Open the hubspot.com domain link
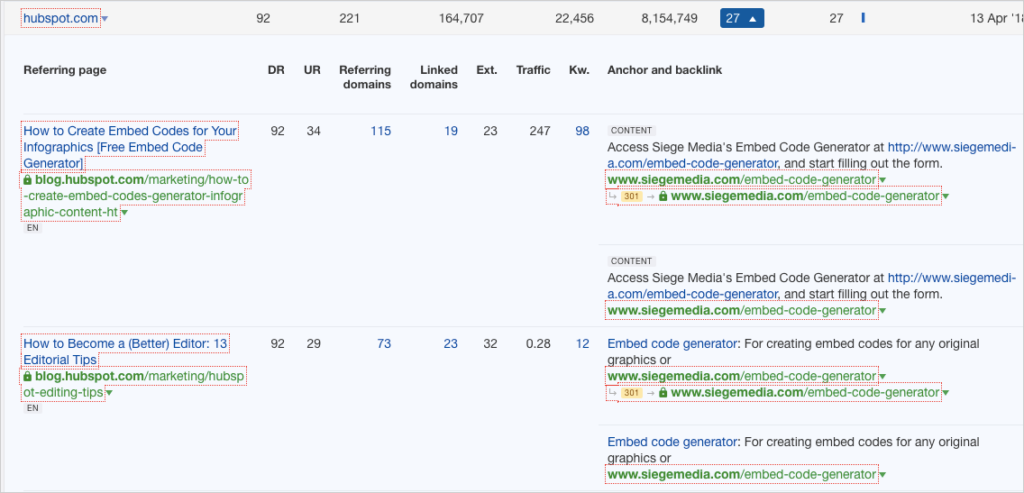Viewport: 1024px width, 493px height. [x=61, y=19]
